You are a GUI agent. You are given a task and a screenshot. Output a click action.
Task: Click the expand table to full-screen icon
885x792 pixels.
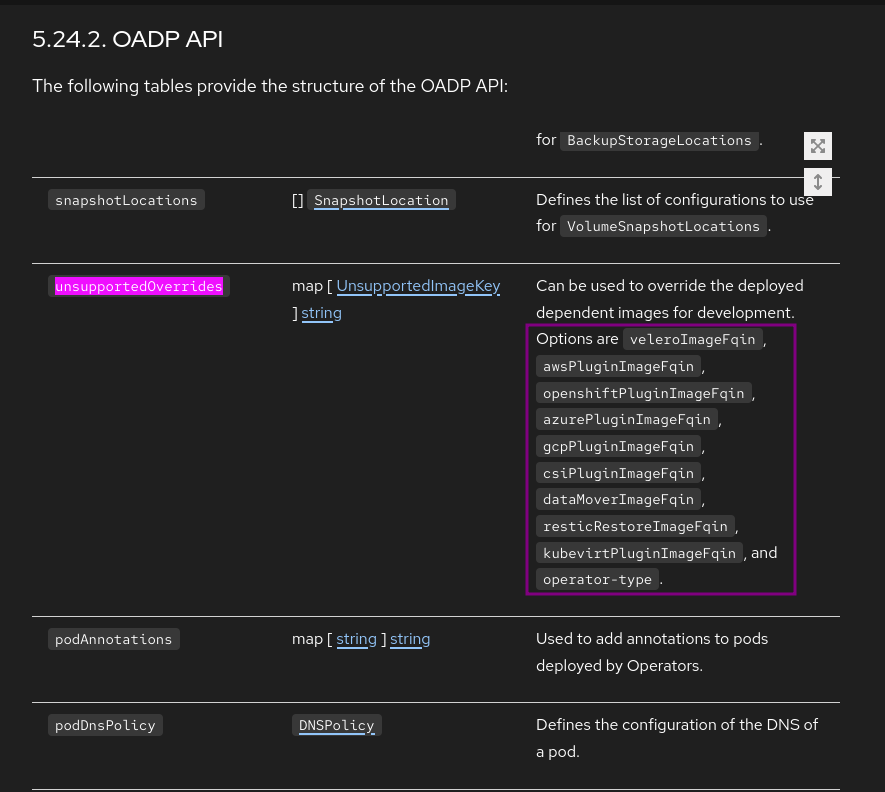click(818, 146)
